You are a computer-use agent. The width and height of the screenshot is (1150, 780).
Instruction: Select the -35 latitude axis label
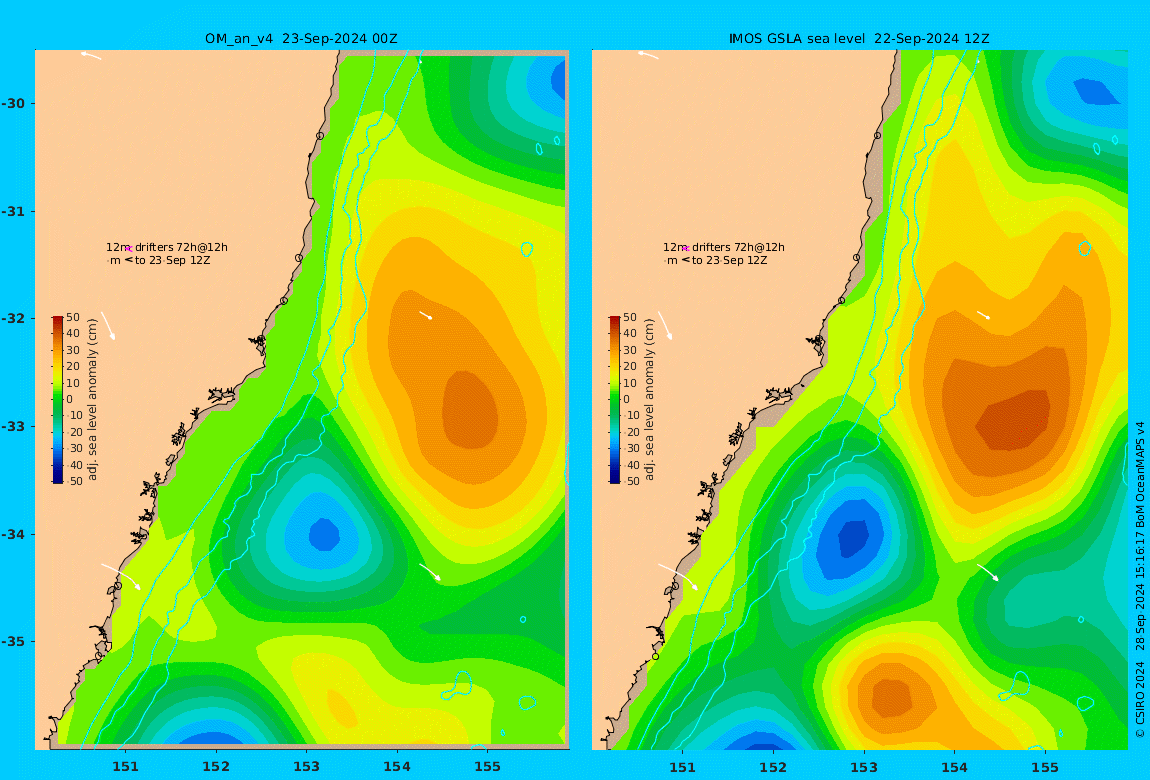(x=12, y=642)
